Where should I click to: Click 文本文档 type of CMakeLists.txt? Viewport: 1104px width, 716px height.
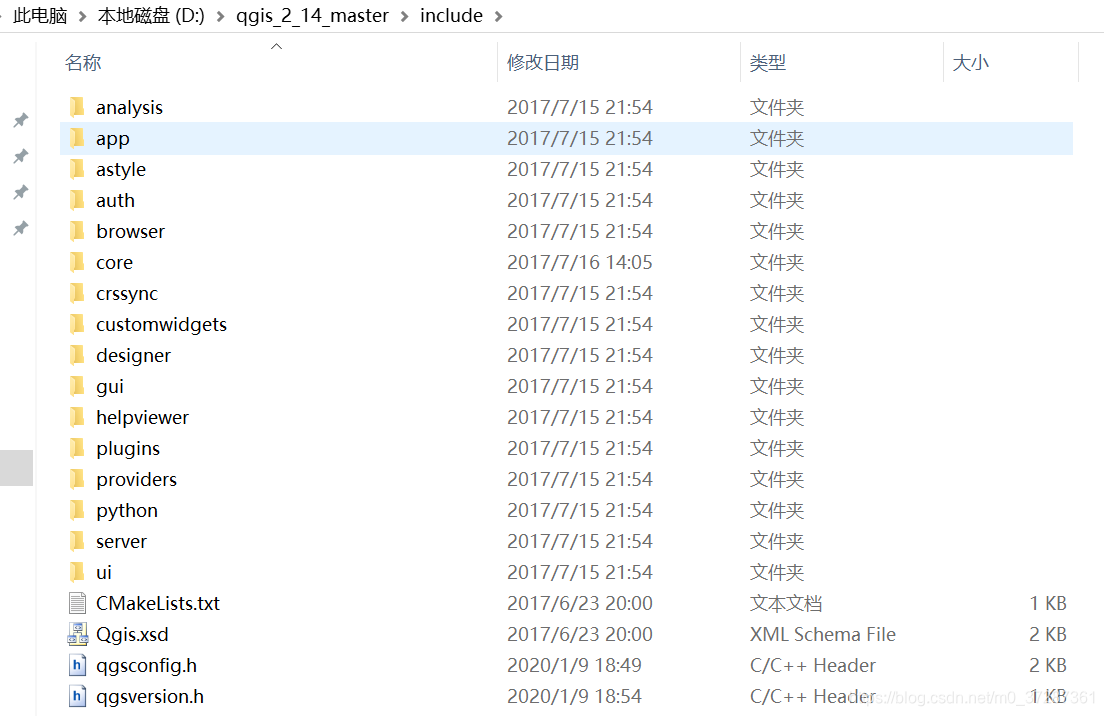coord(786,603)
